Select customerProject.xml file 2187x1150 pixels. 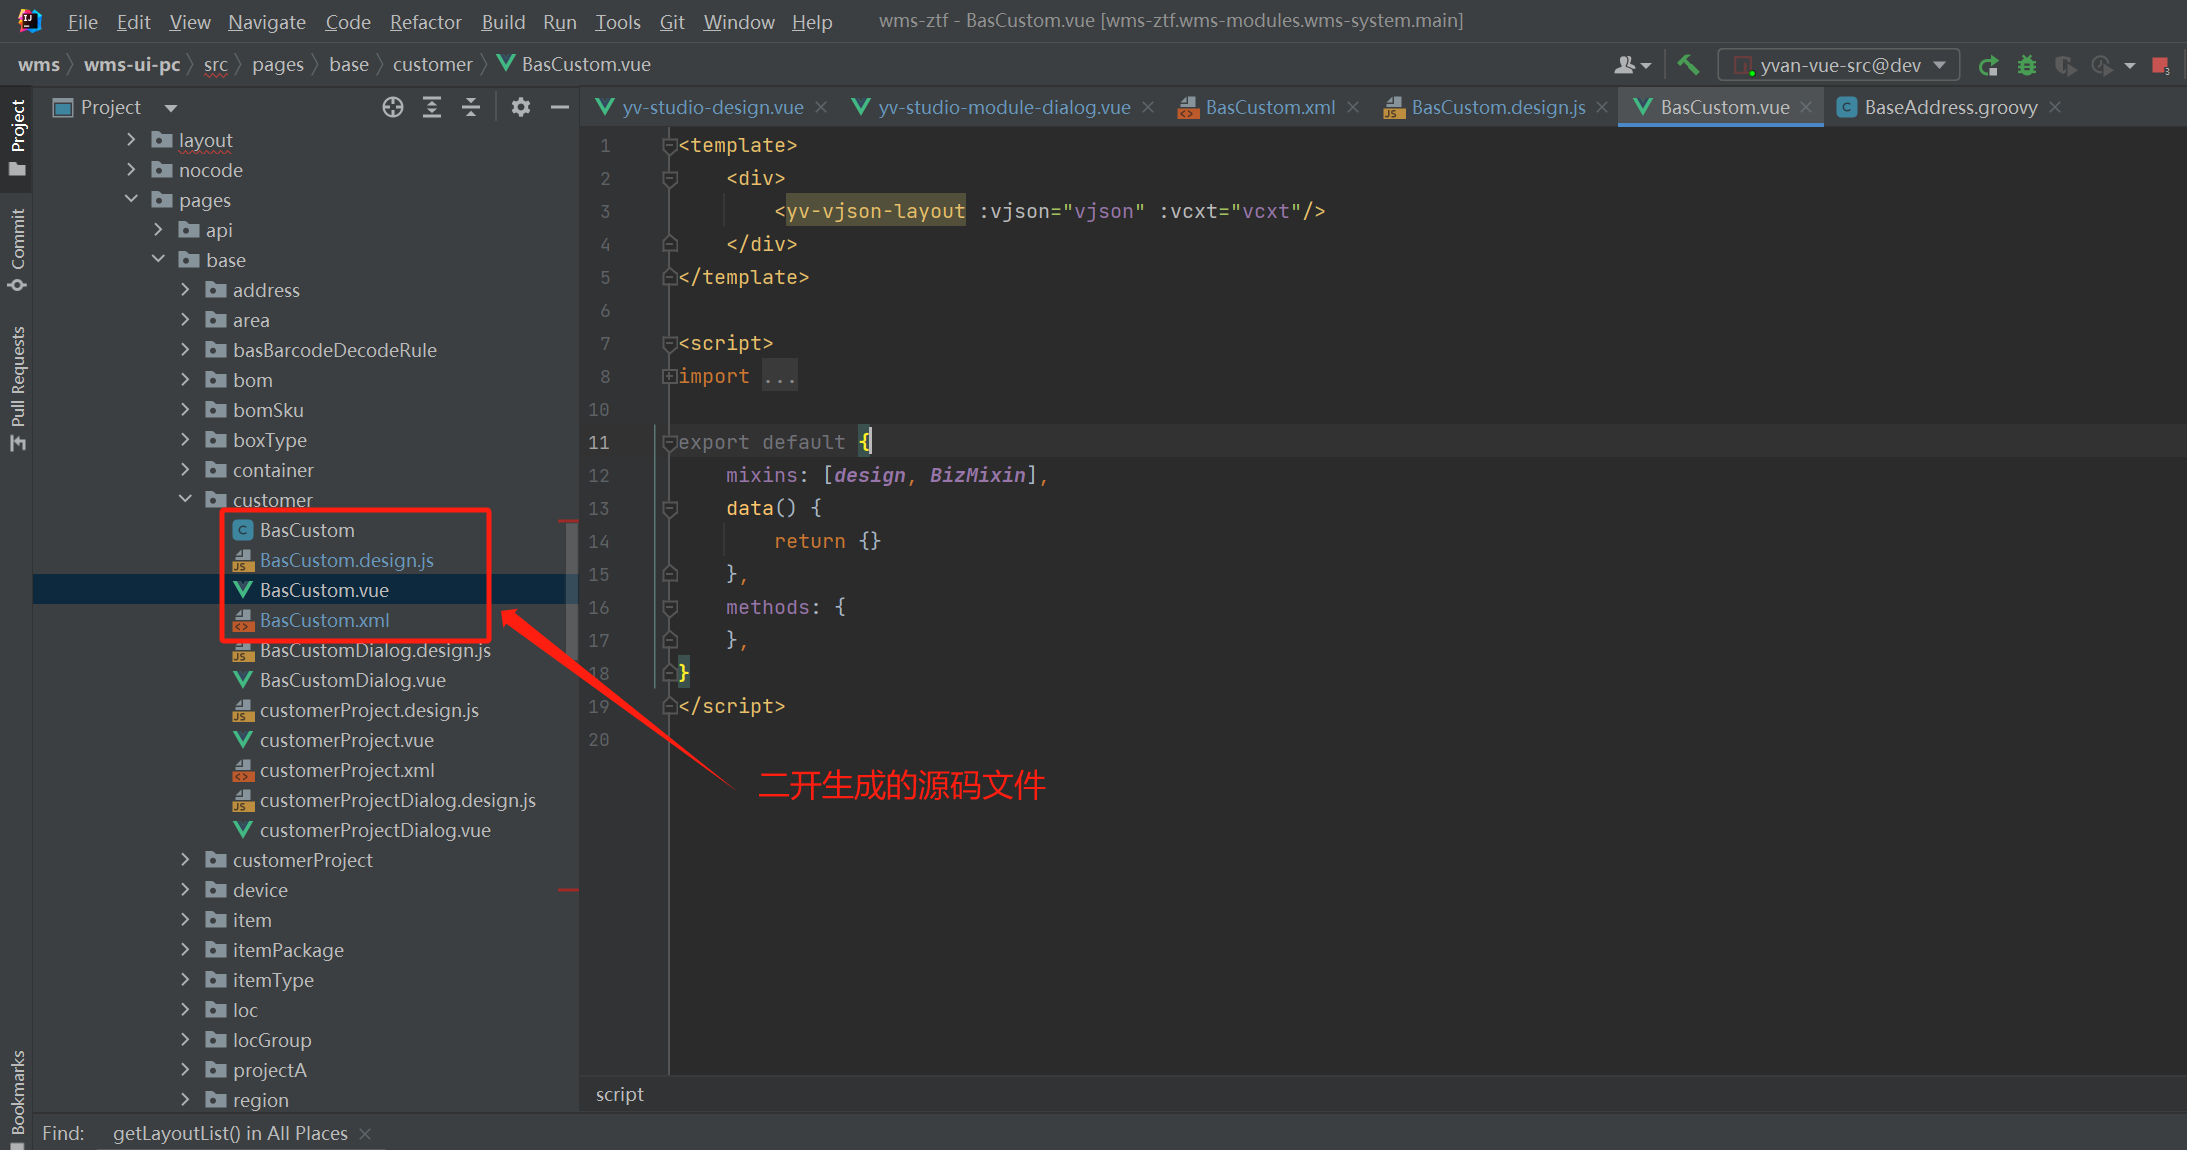pyautogui.click(x=346, y=770)
